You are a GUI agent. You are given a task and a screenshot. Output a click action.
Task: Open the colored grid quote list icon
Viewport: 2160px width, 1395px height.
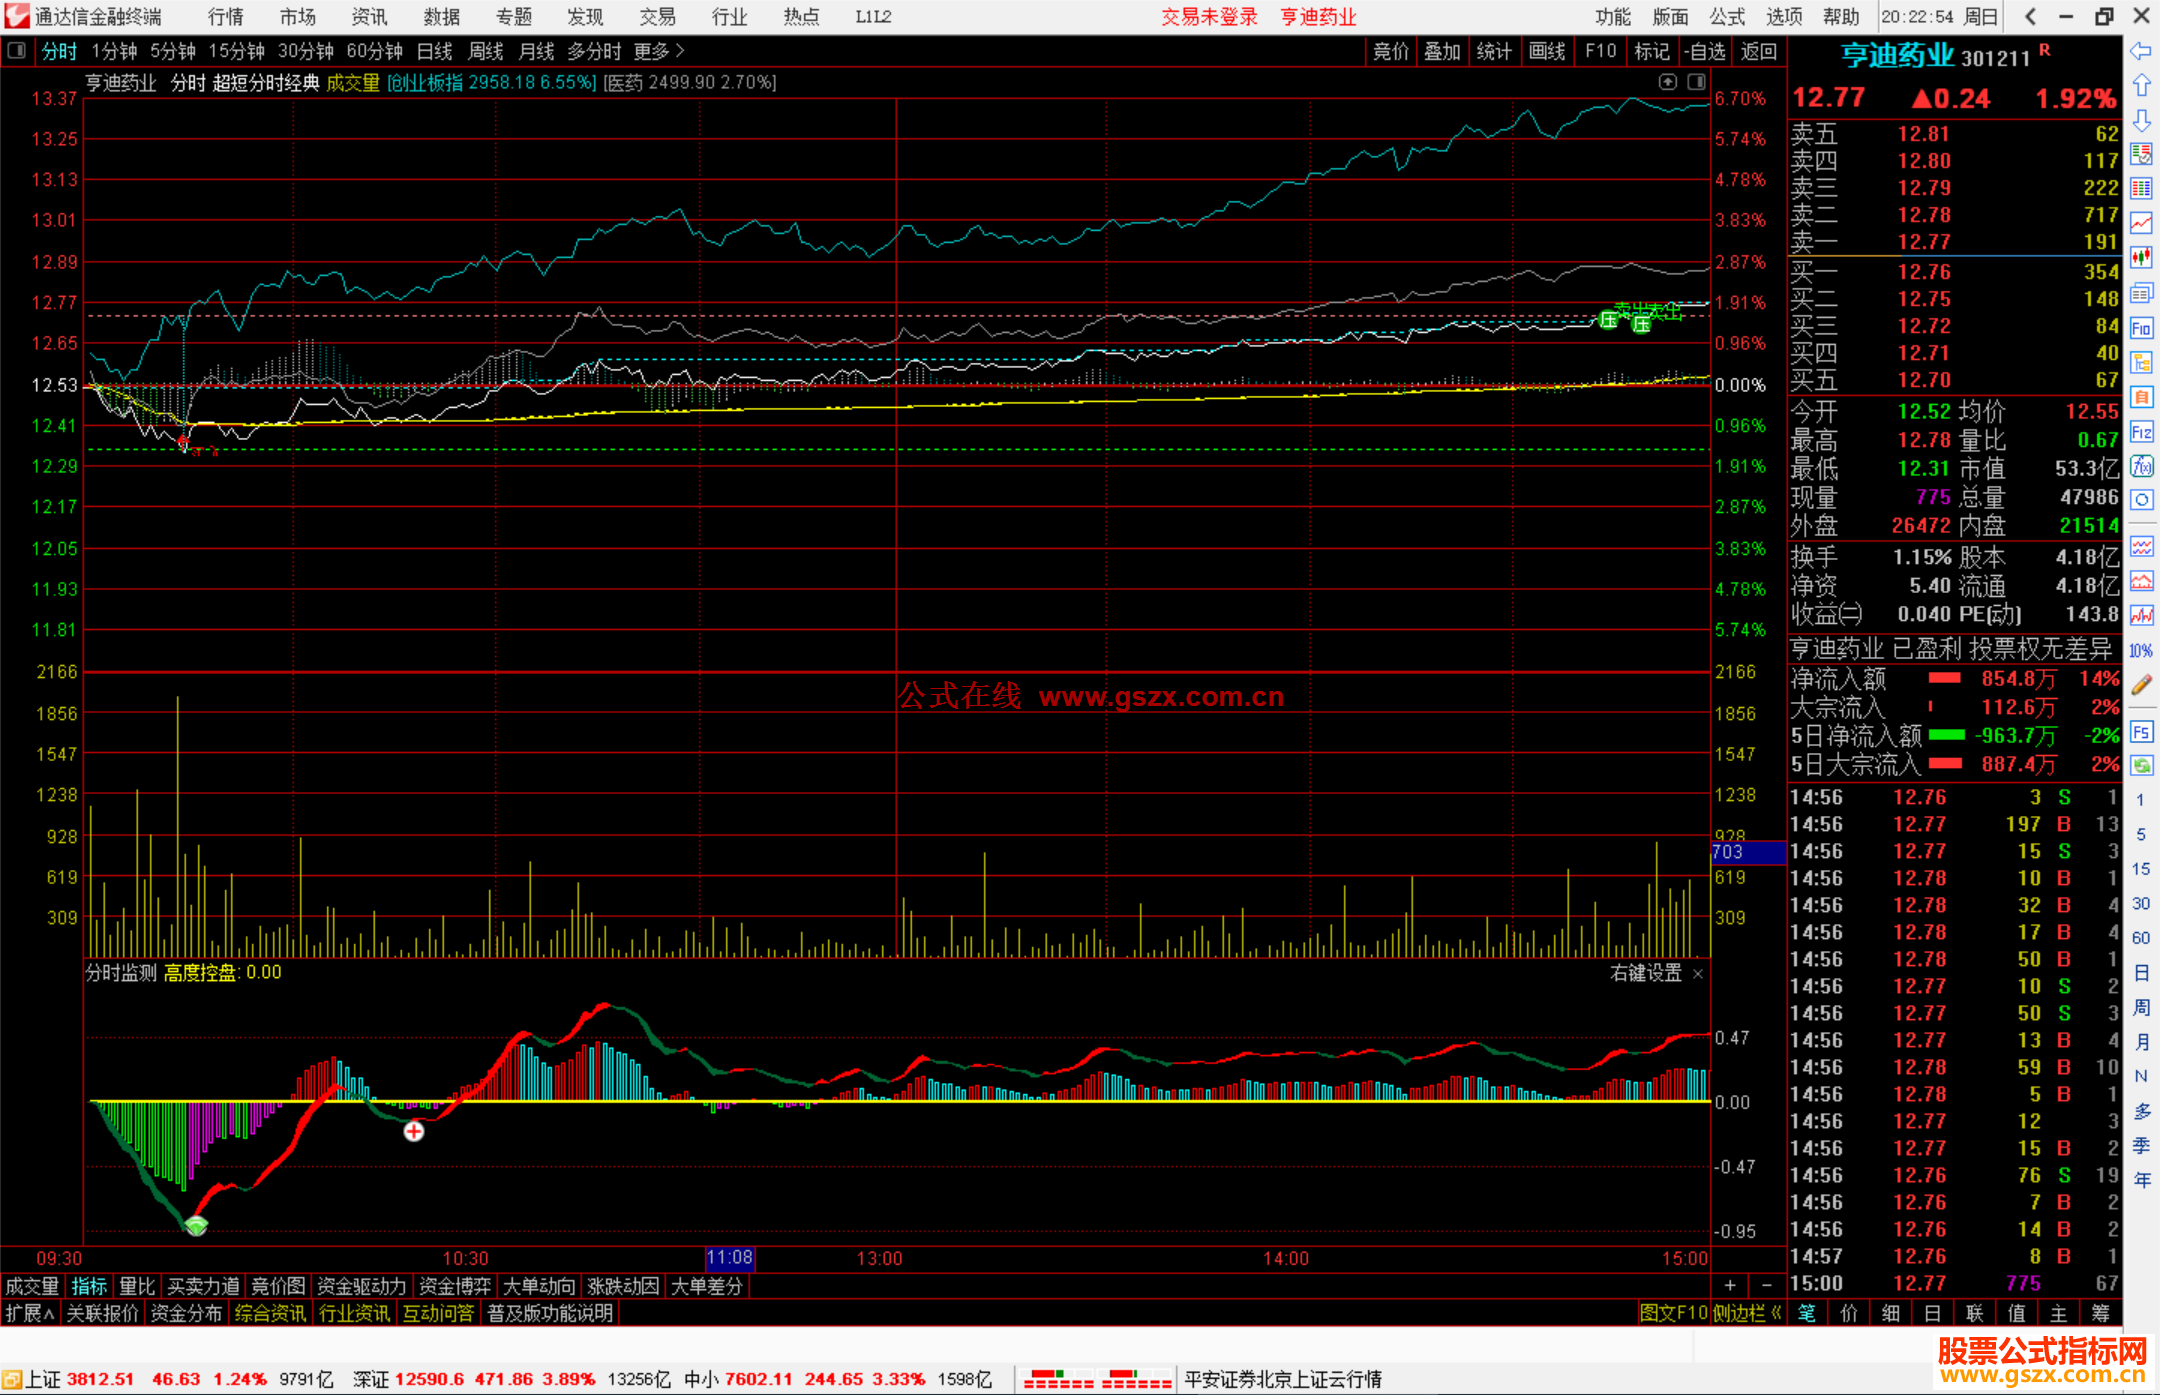point(2141,189)
